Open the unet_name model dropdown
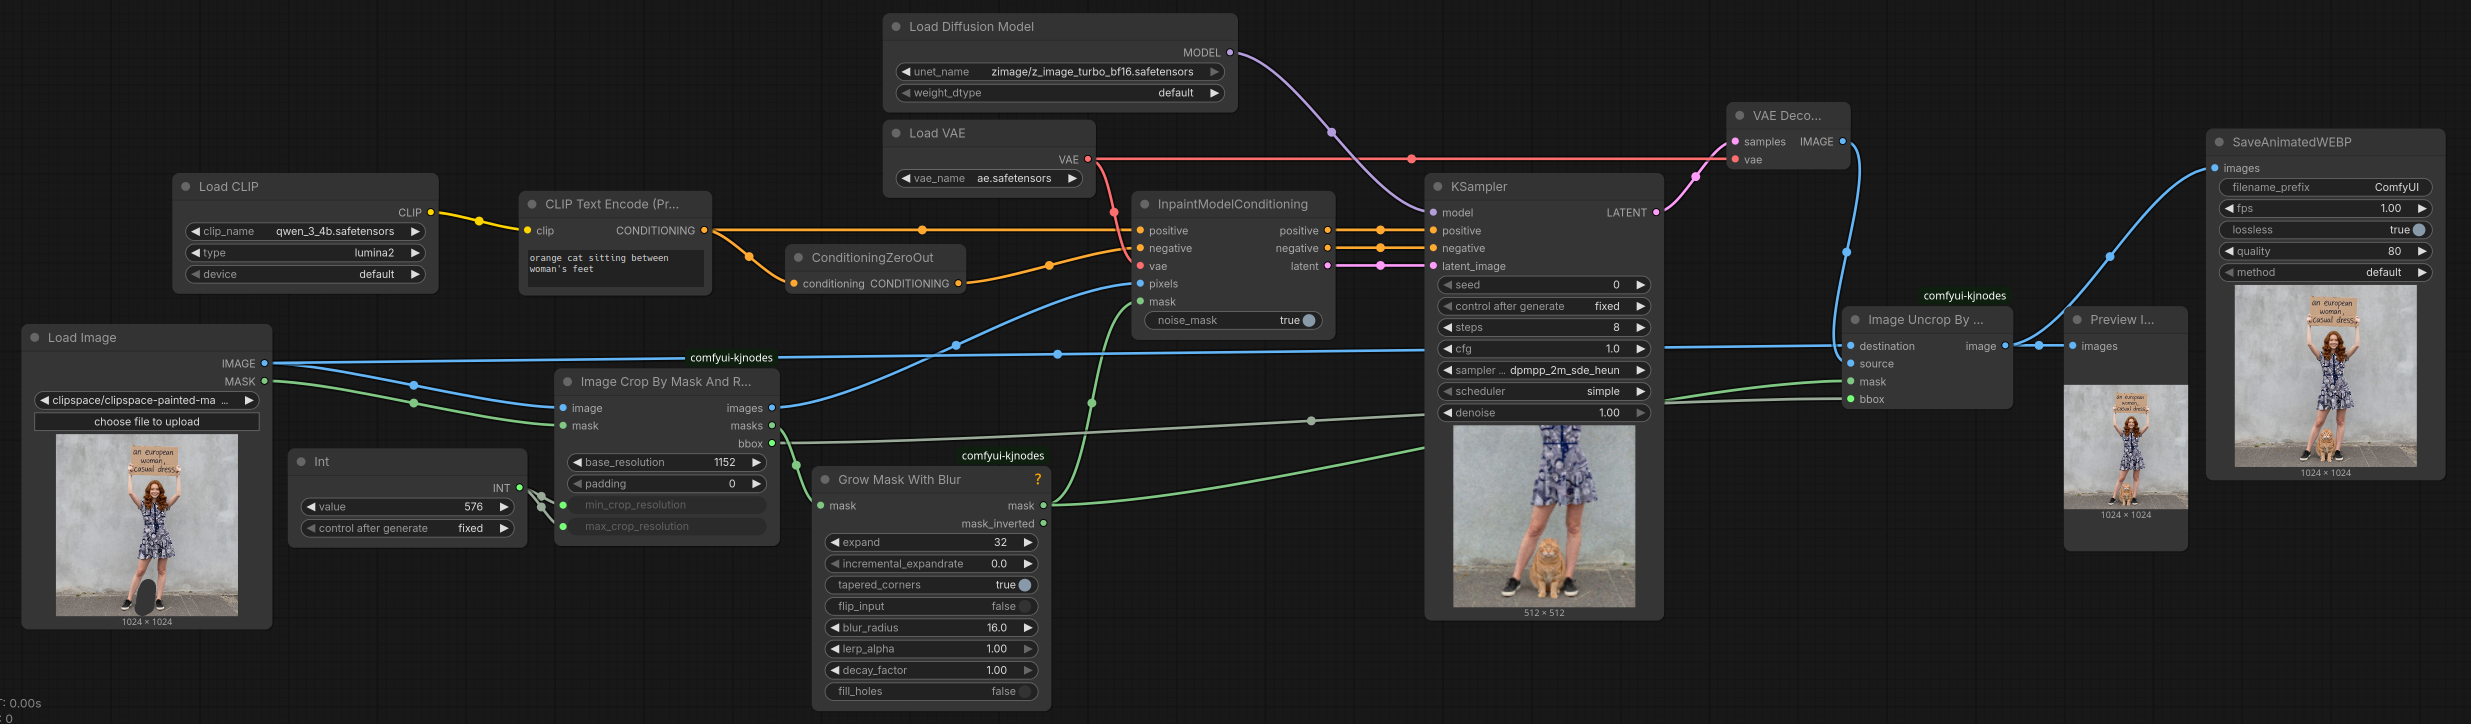Viewport: 2471px width, 724px height. tap(1060, 72)
